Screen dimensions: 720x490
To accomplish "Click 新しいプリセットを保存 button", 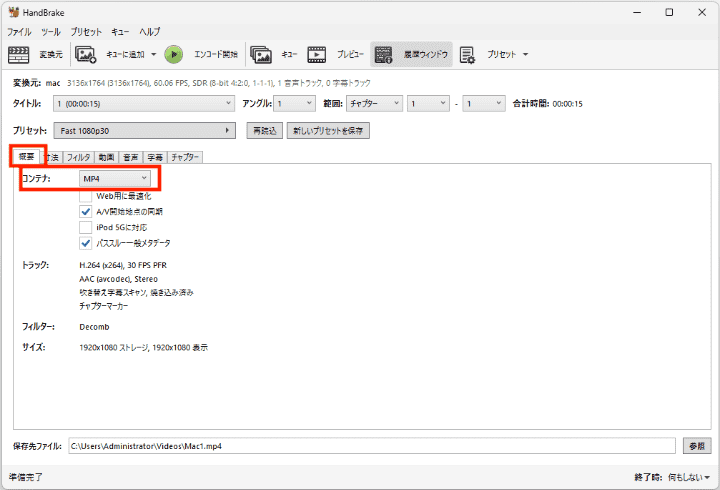I will (328, 131).
